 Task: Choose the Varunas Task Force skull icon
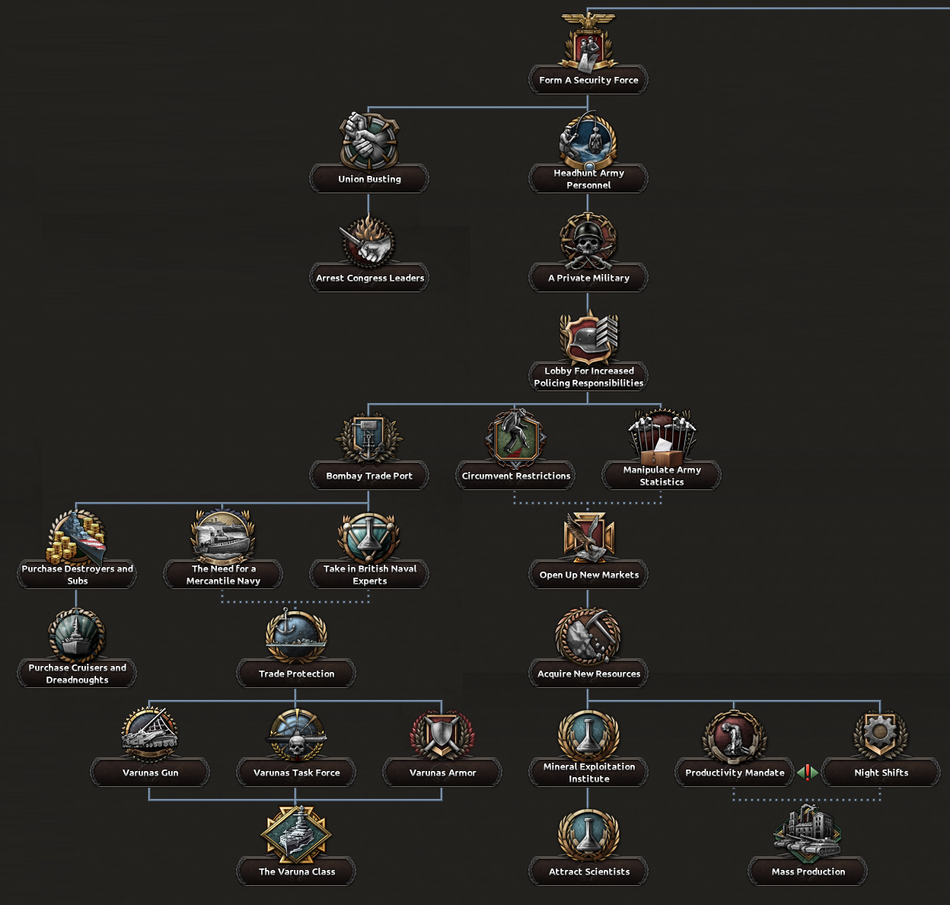click(296, 734)
